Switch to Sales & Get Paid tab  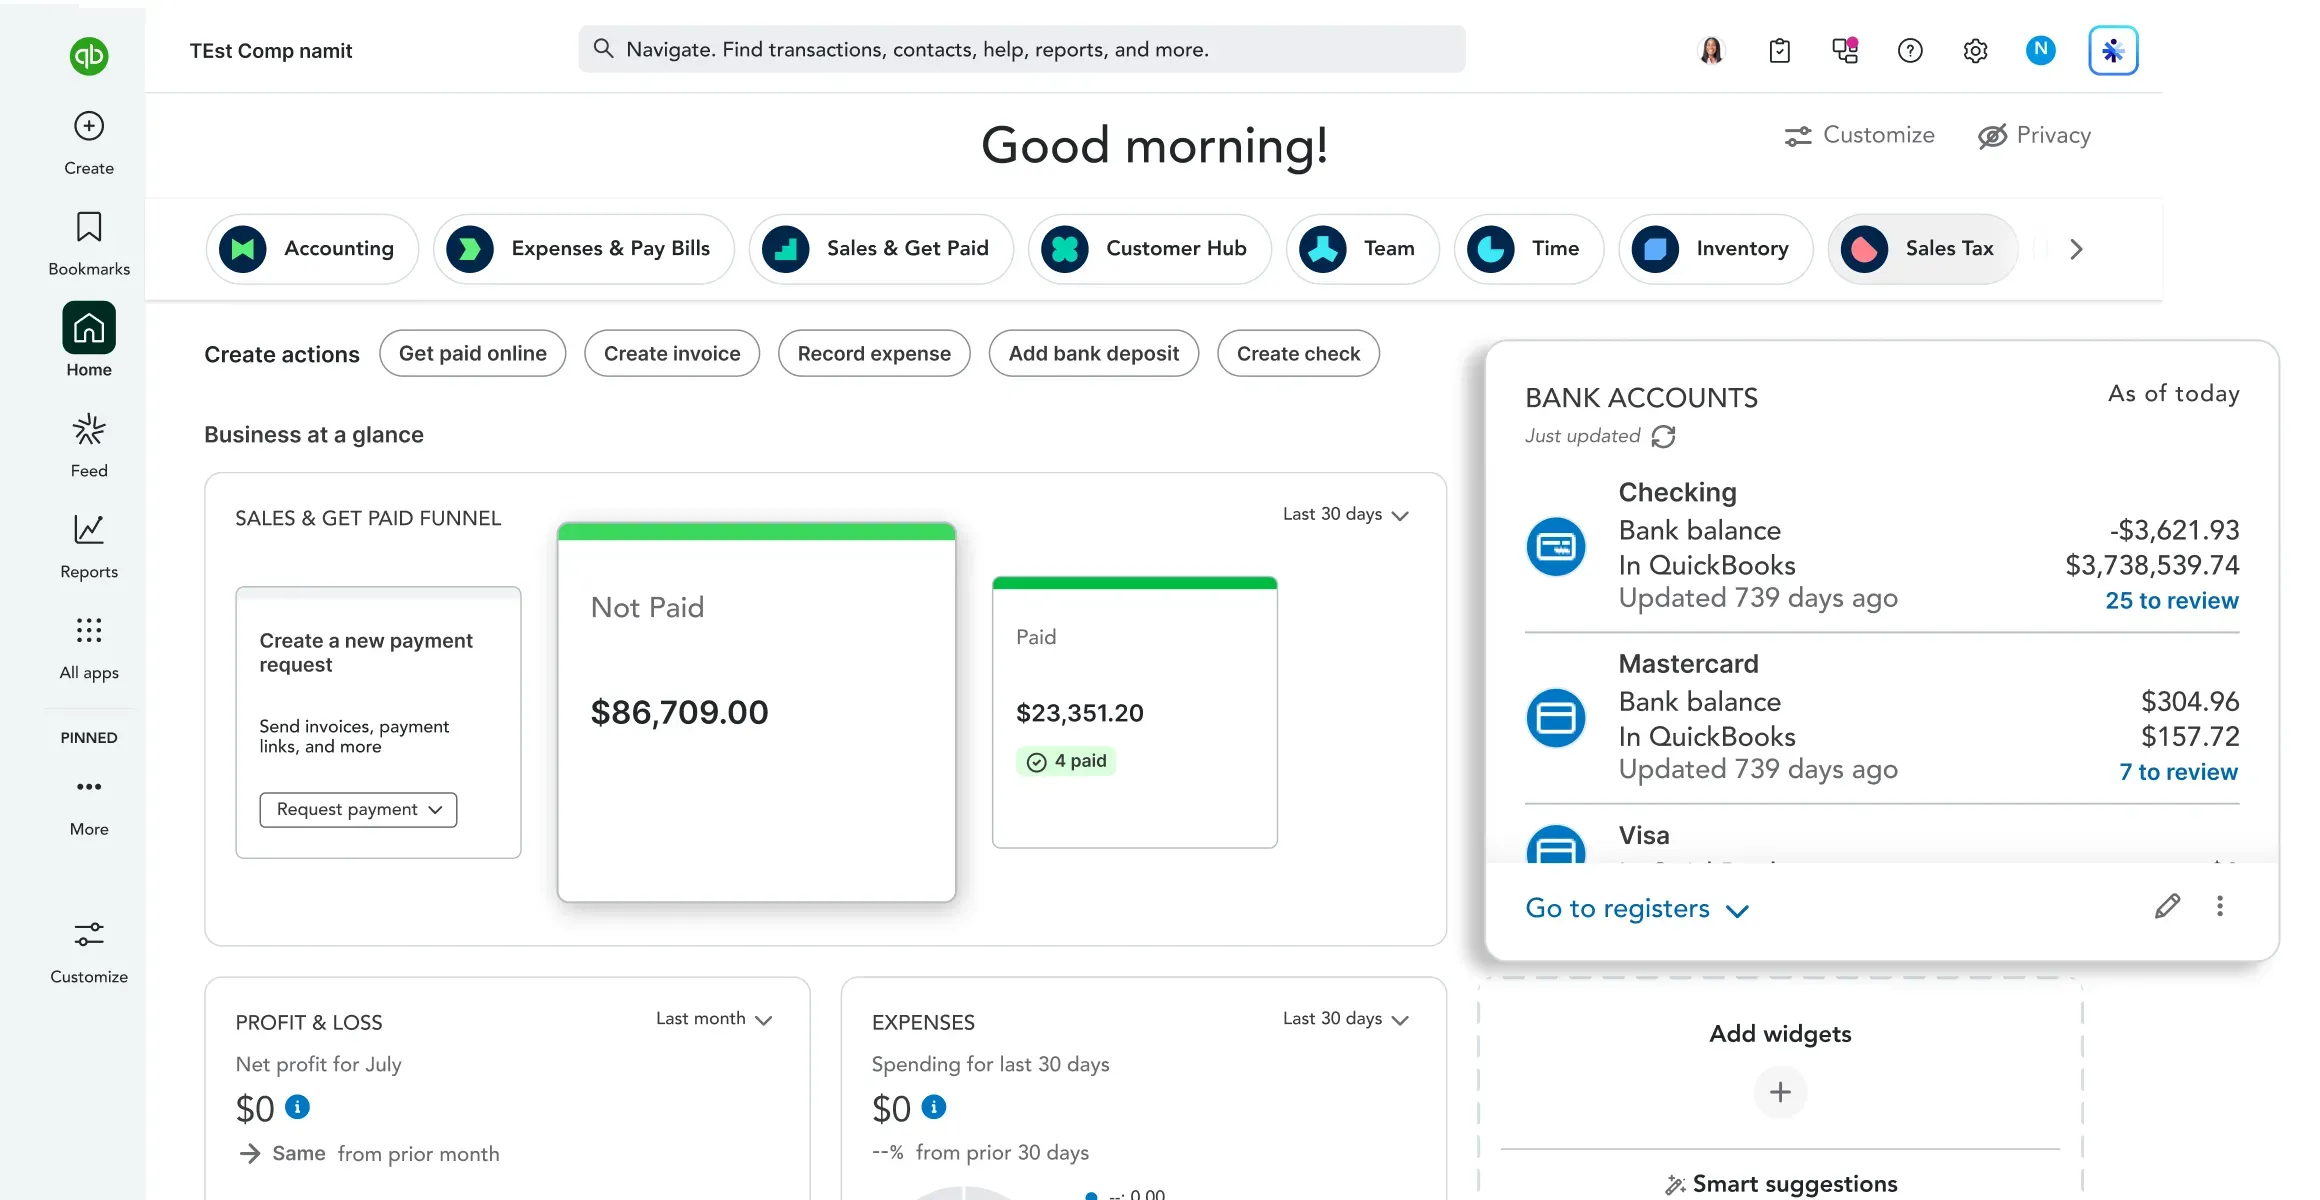pyautogui.click(x=881, y=249)
